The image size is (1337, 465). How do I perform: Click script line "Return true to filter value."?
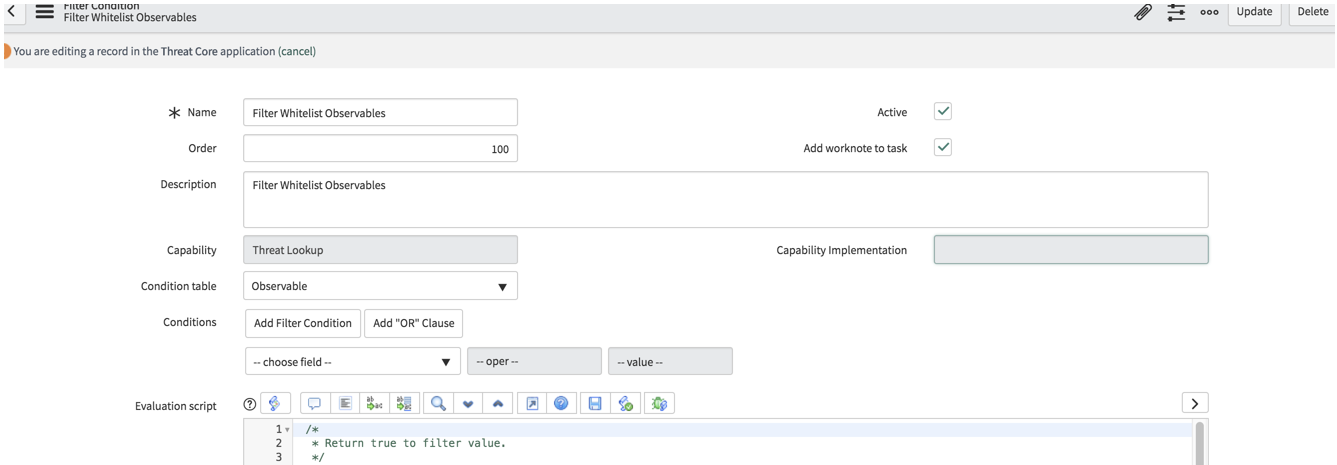tap(415, 443)
